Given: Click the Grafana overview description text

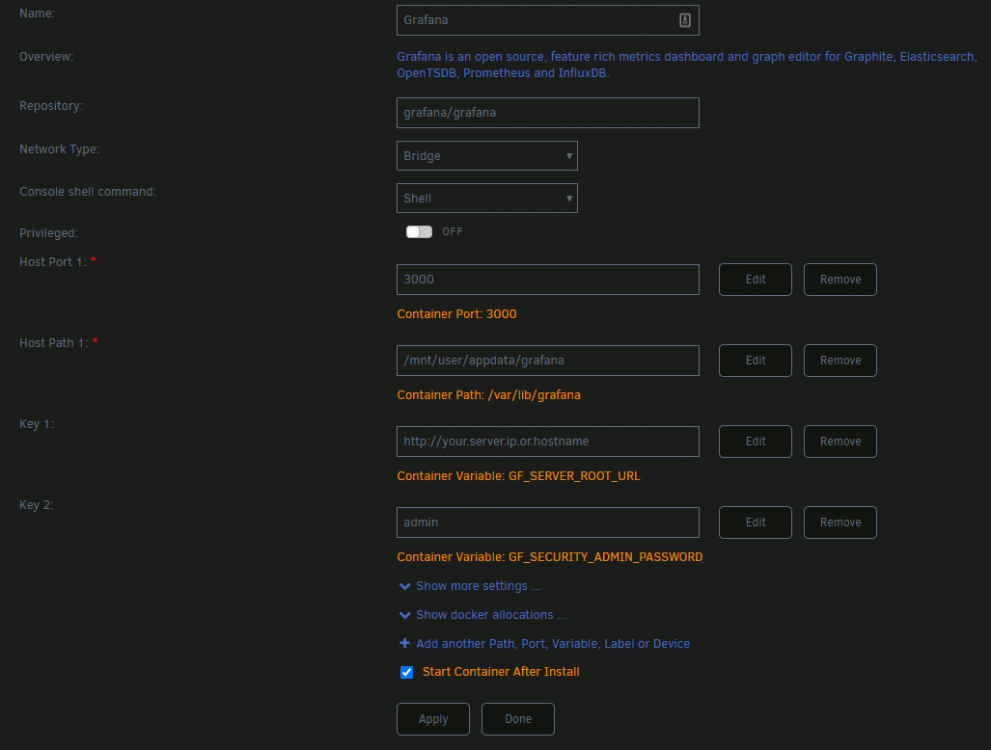Looking at the screenshot, I should (687, 65).
